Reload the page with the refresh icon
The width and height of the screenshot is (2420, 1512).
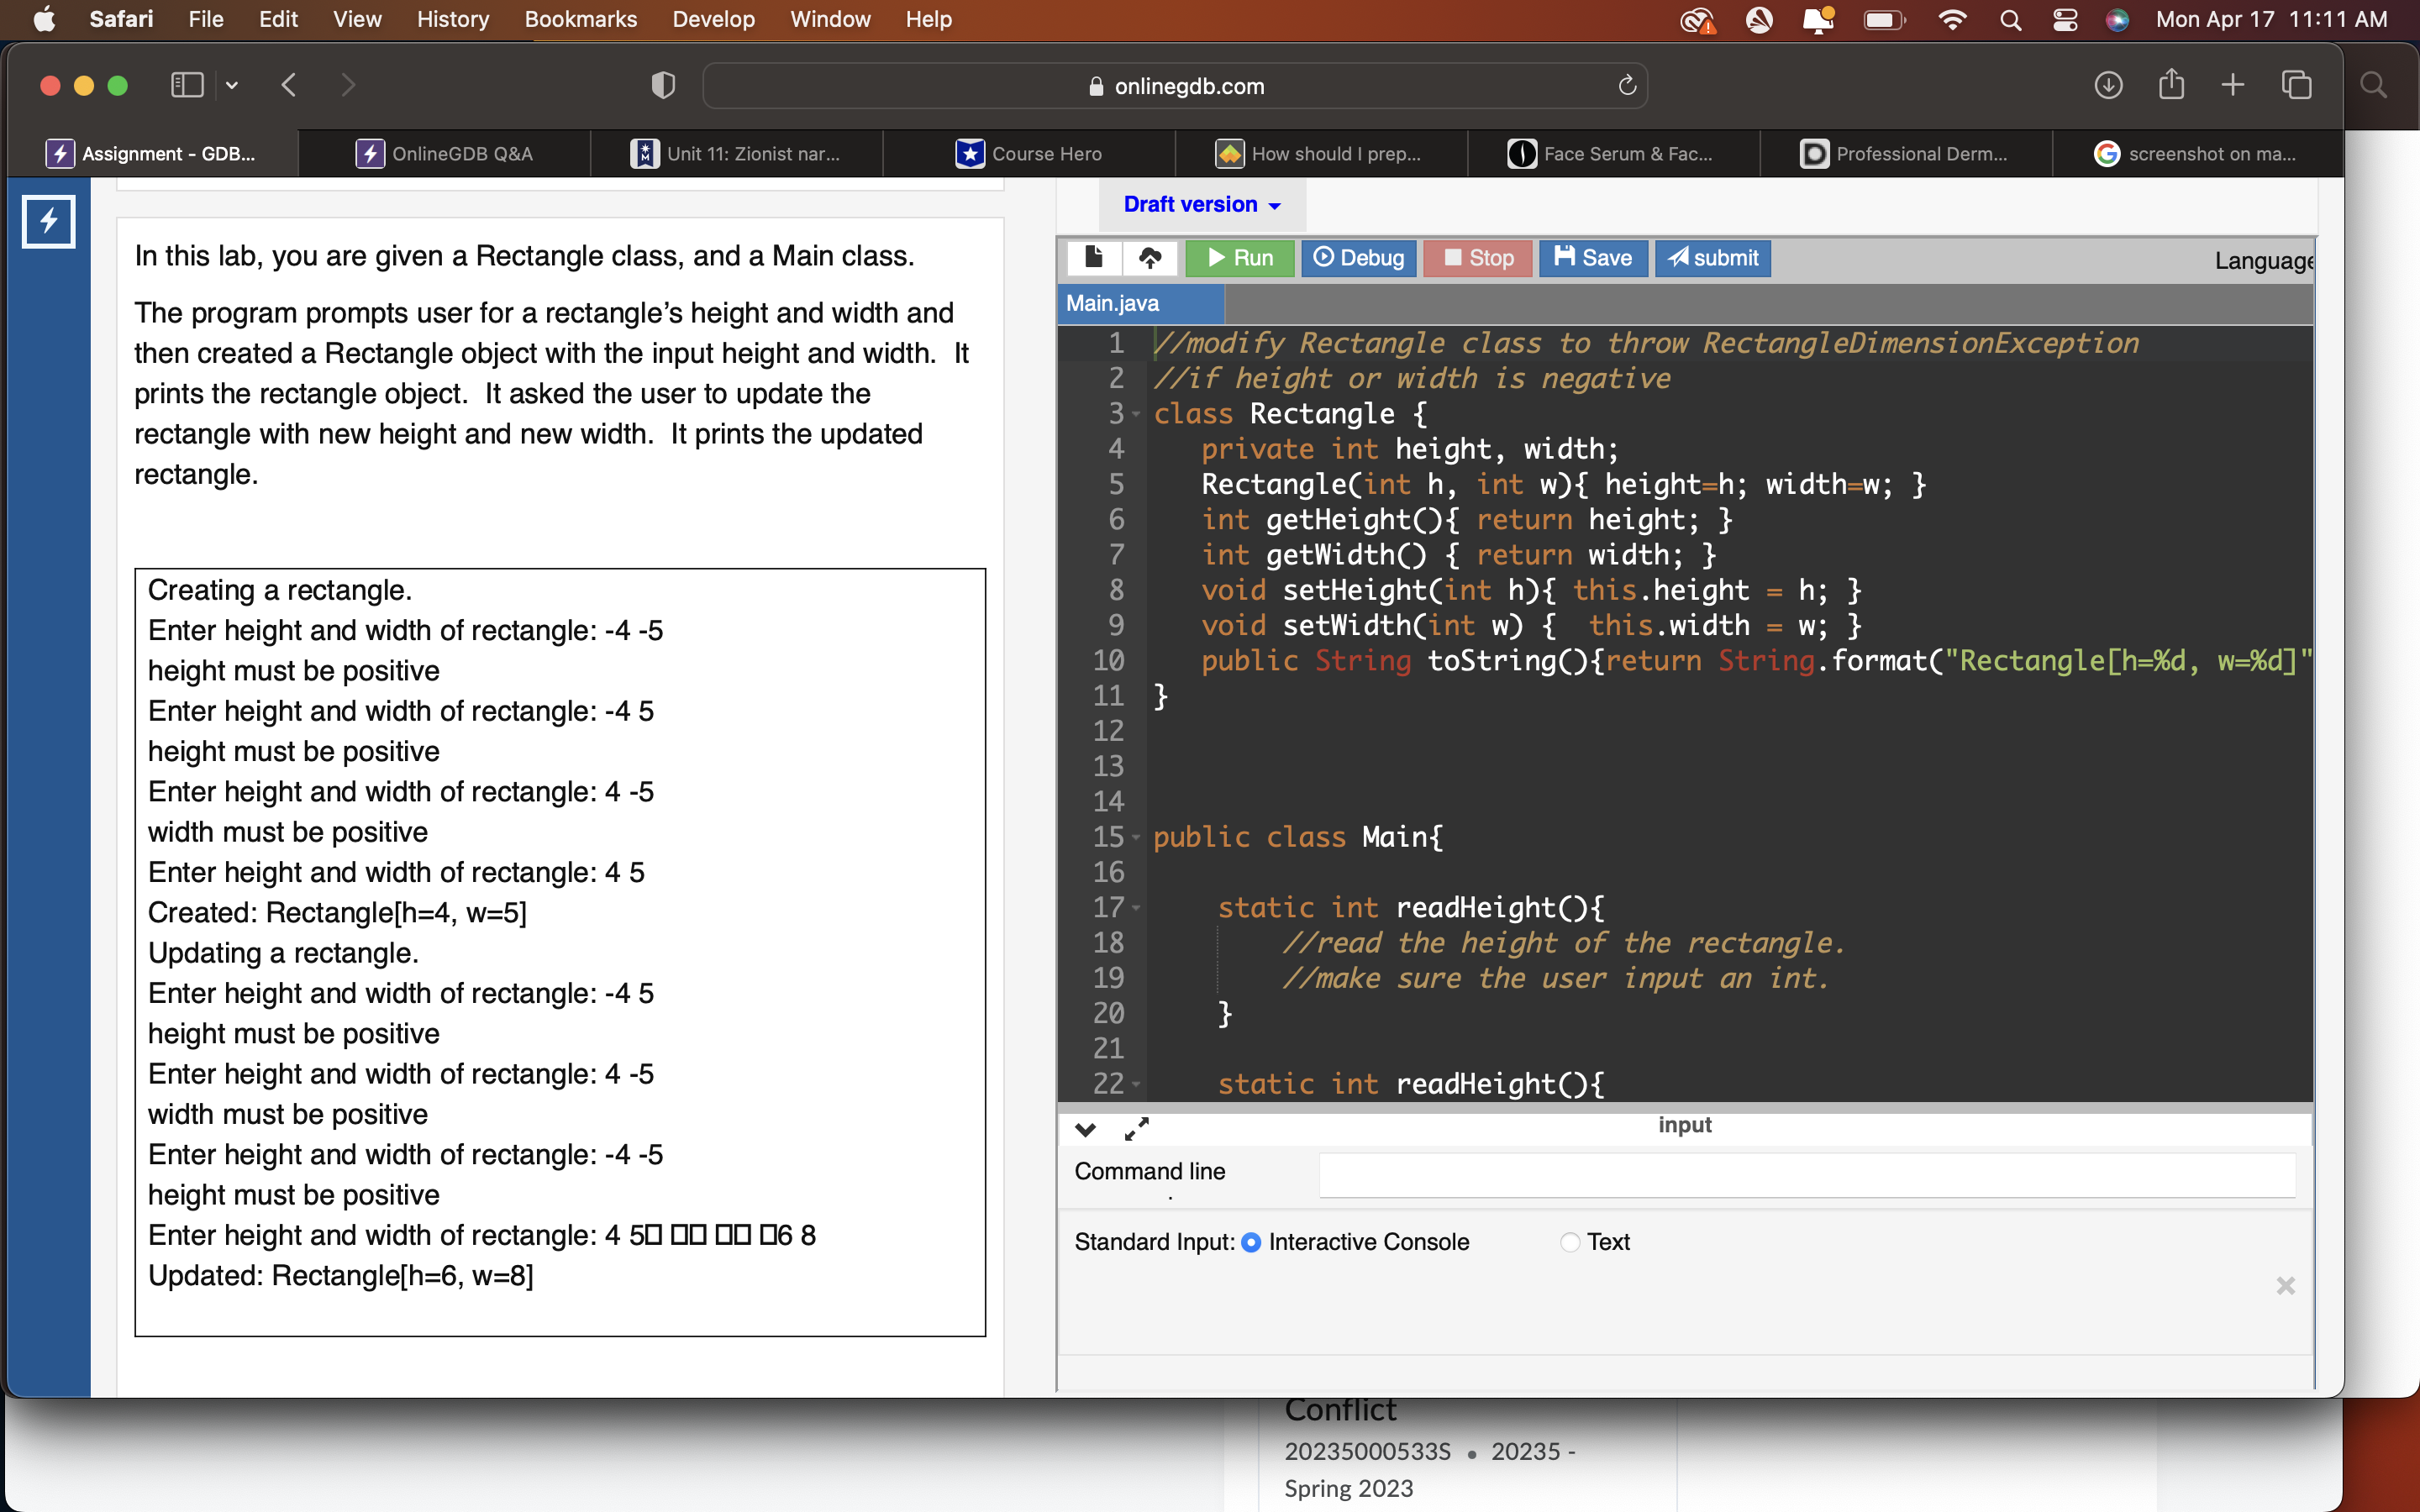click(1627, 86)
